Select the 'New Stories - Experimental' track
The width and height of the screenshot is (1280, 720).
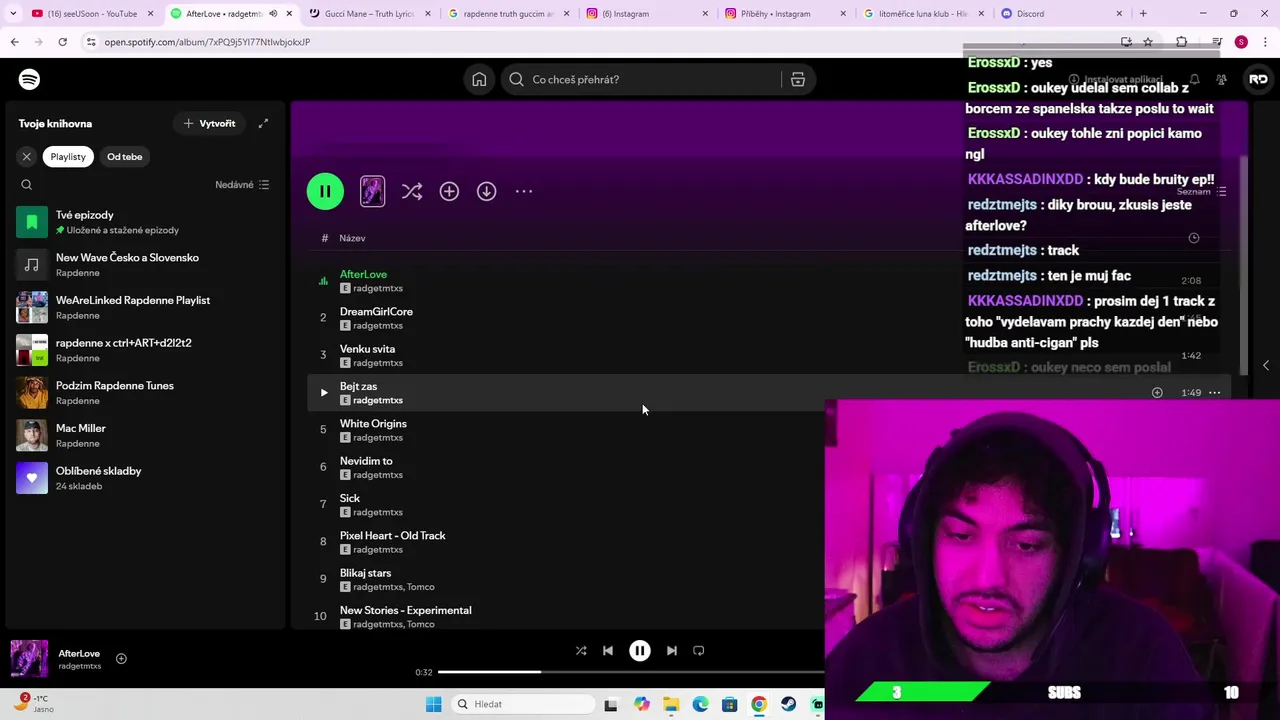(x=405, y=610)
